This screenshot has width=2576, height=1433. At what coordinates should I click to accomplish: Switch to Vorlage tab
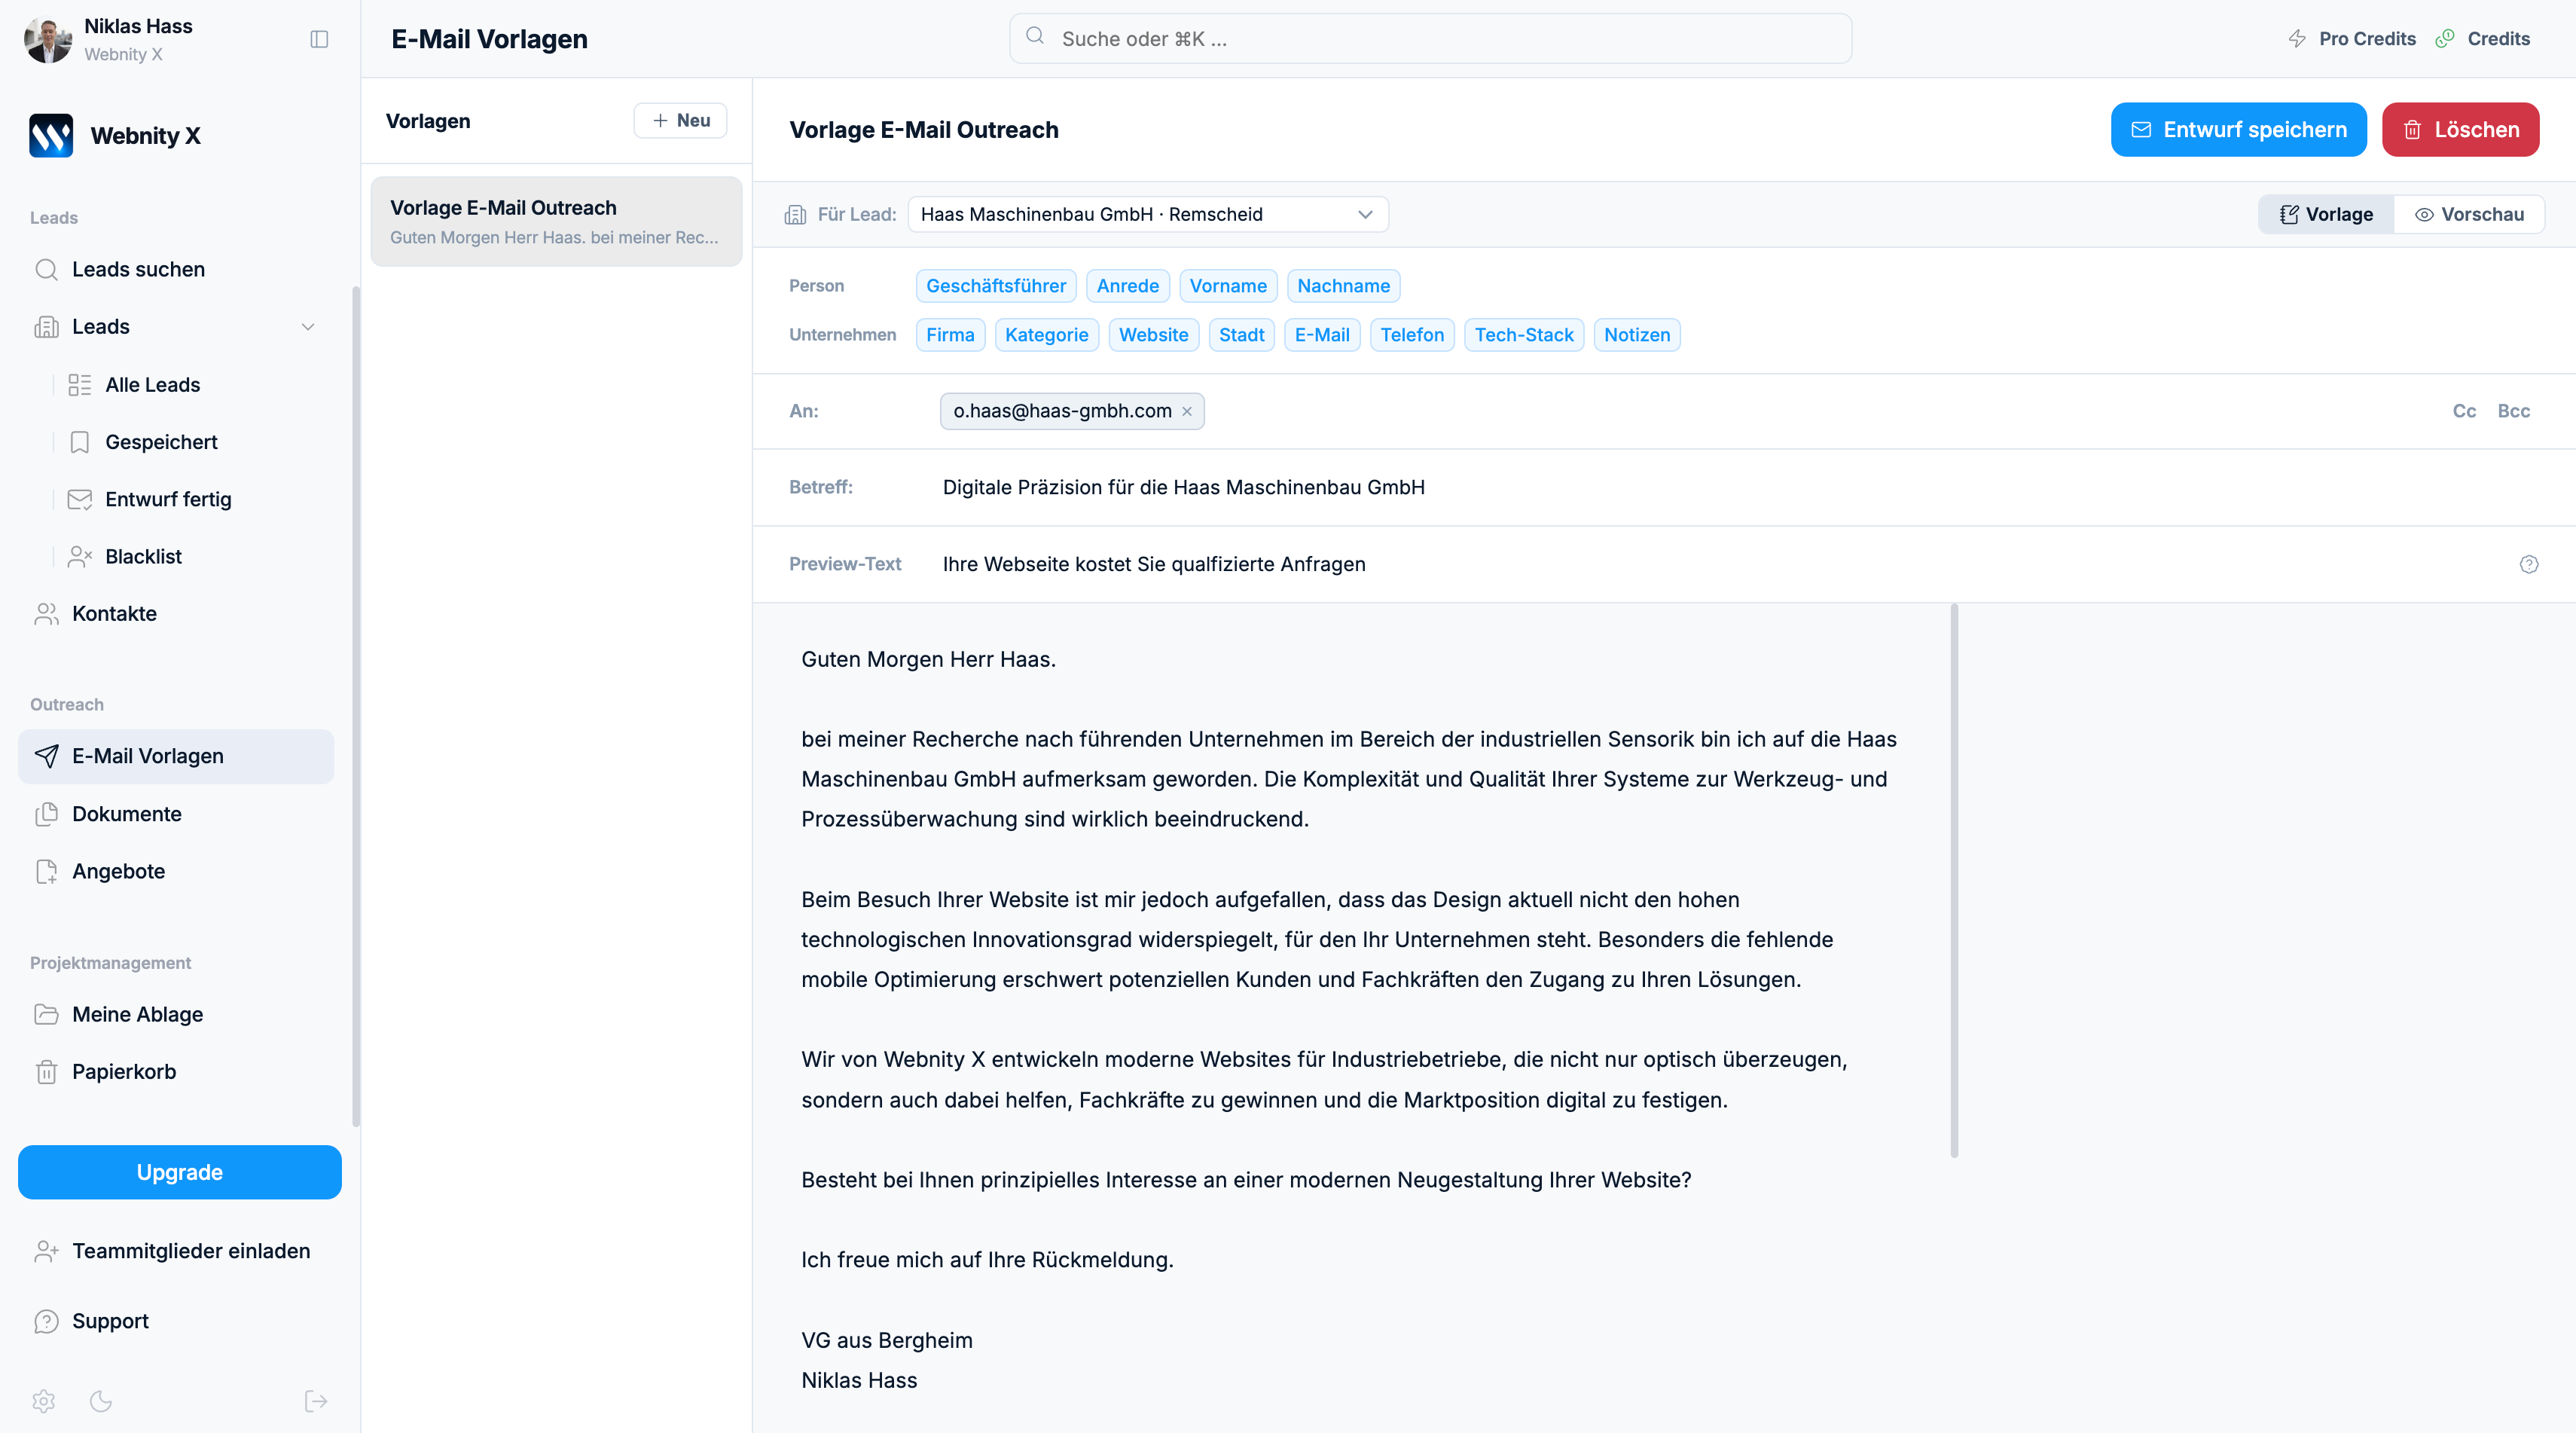[x=2326, y=214]
